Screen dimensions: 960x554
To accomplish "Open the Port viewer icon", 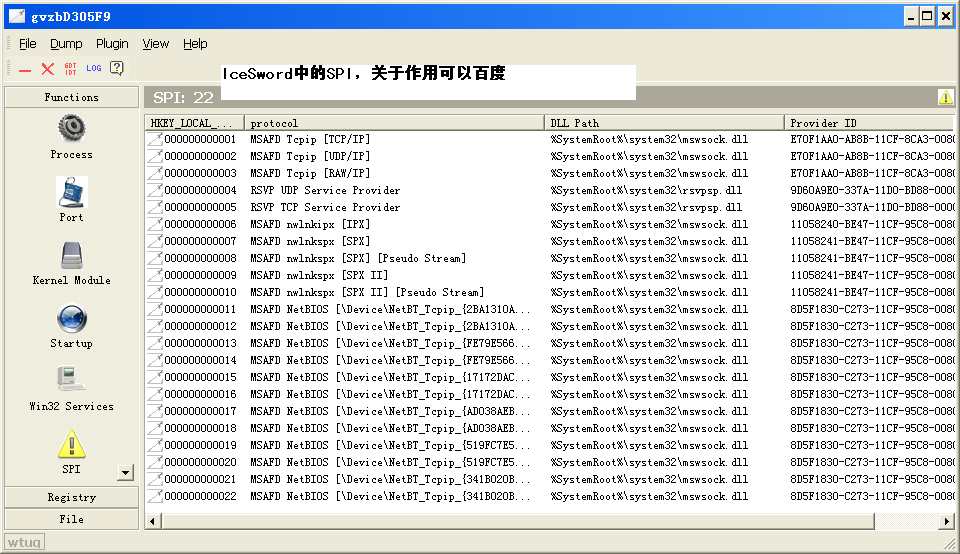I will (x=72, y=192).
